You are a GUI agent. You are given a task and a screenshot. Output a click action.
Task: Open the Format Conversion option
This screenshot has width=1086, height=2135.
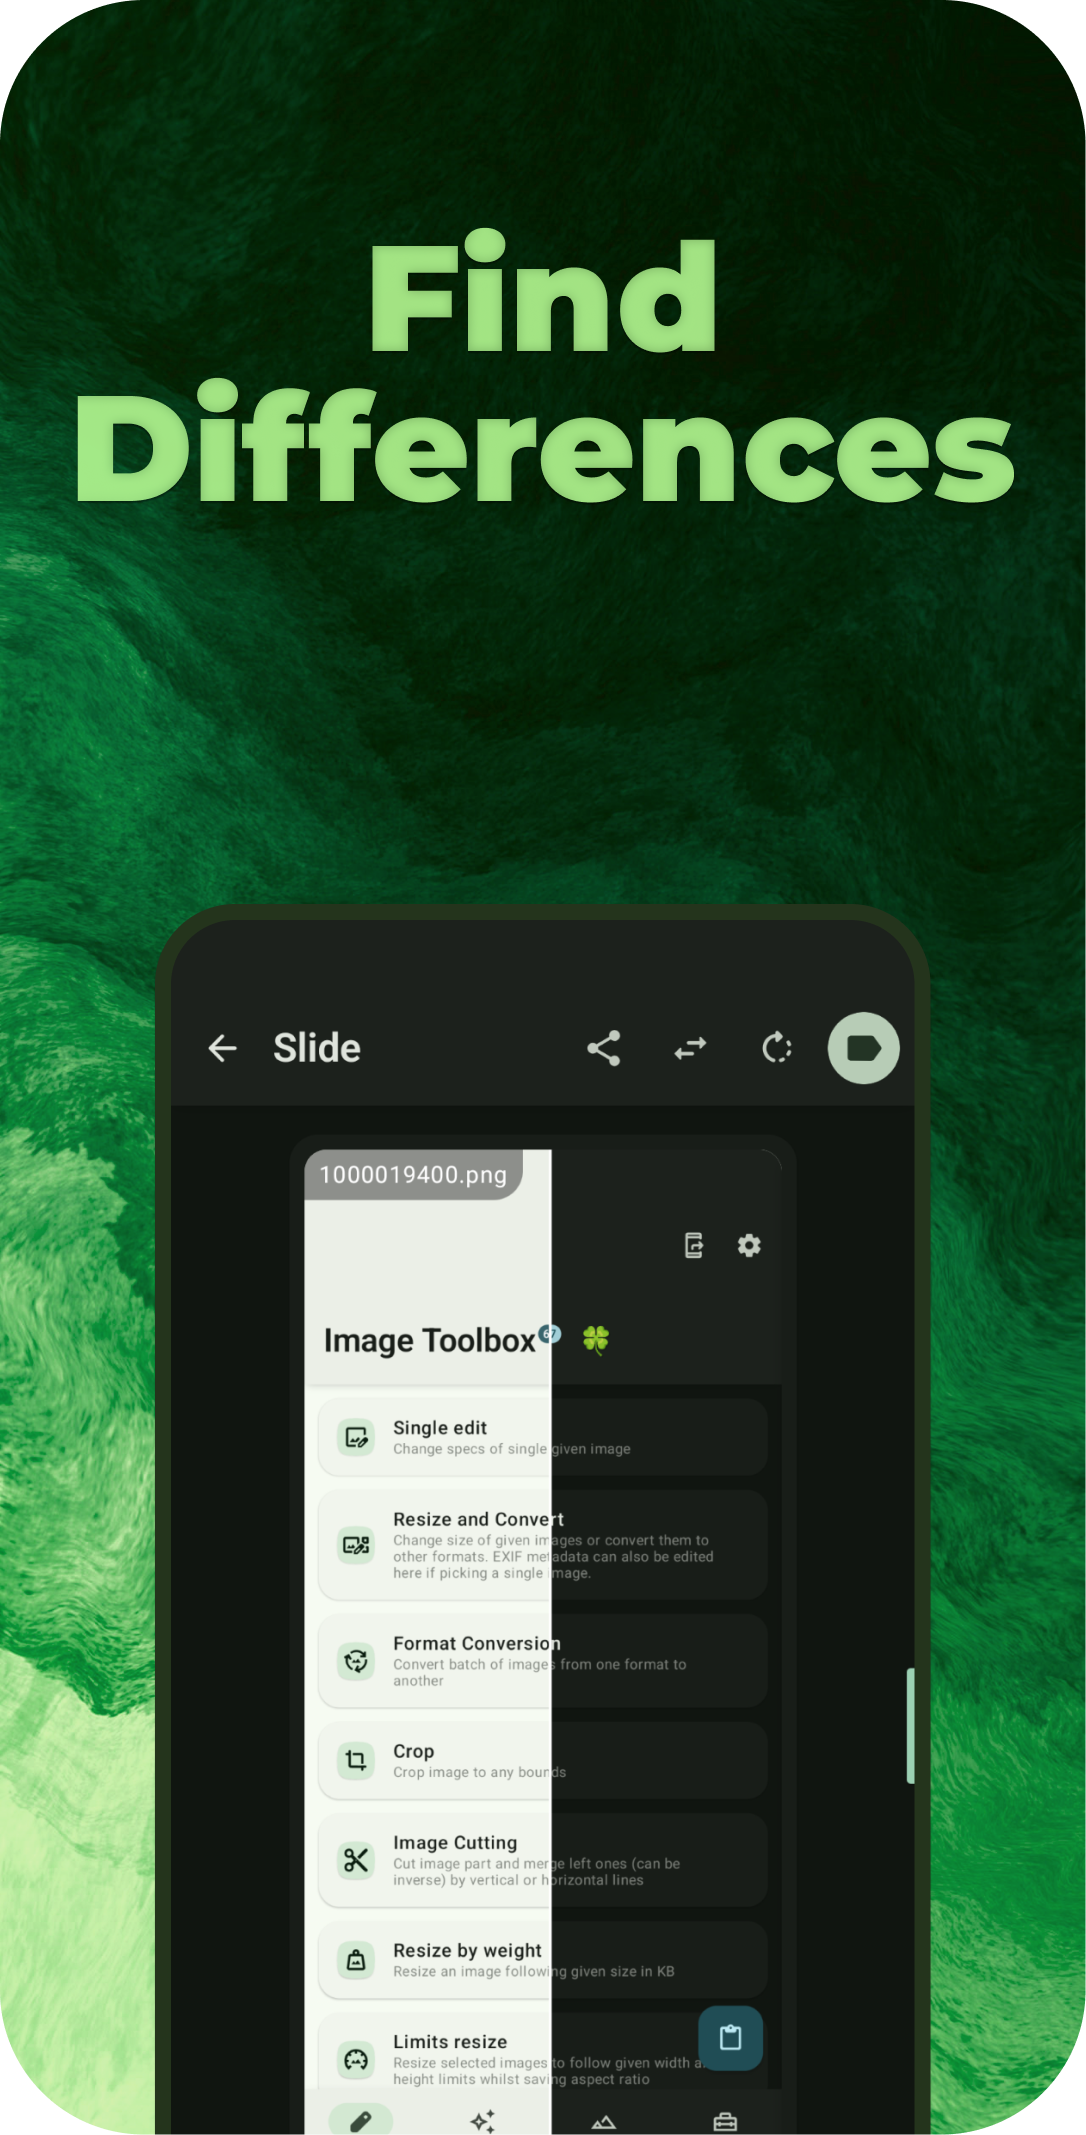click(543, 1661)
